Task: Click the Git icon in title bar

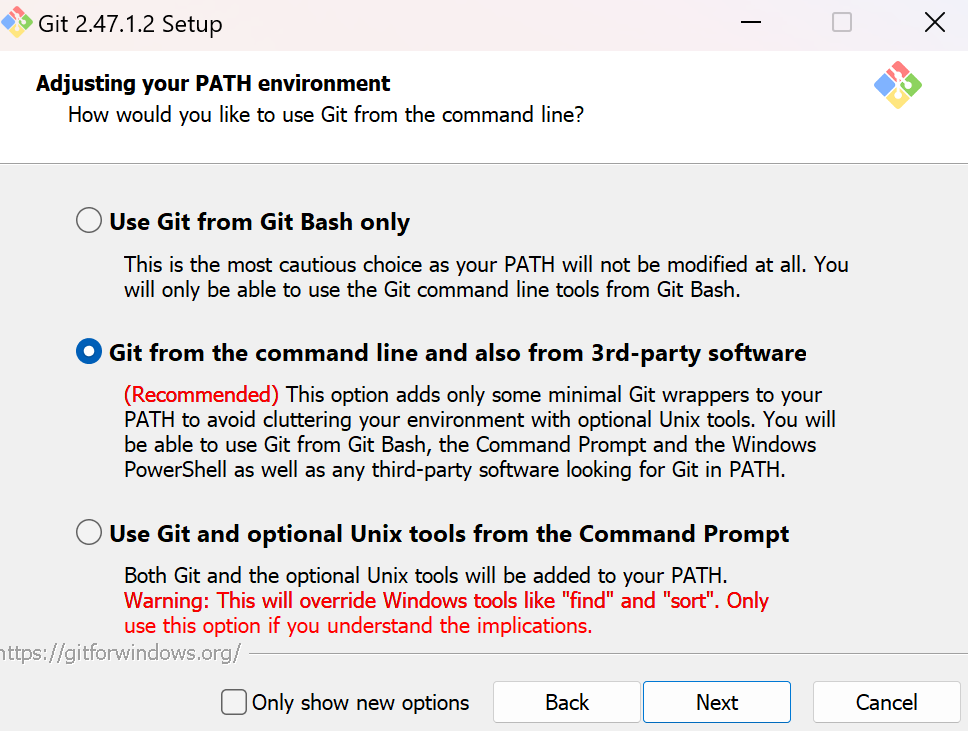Action: pos(16,22)
